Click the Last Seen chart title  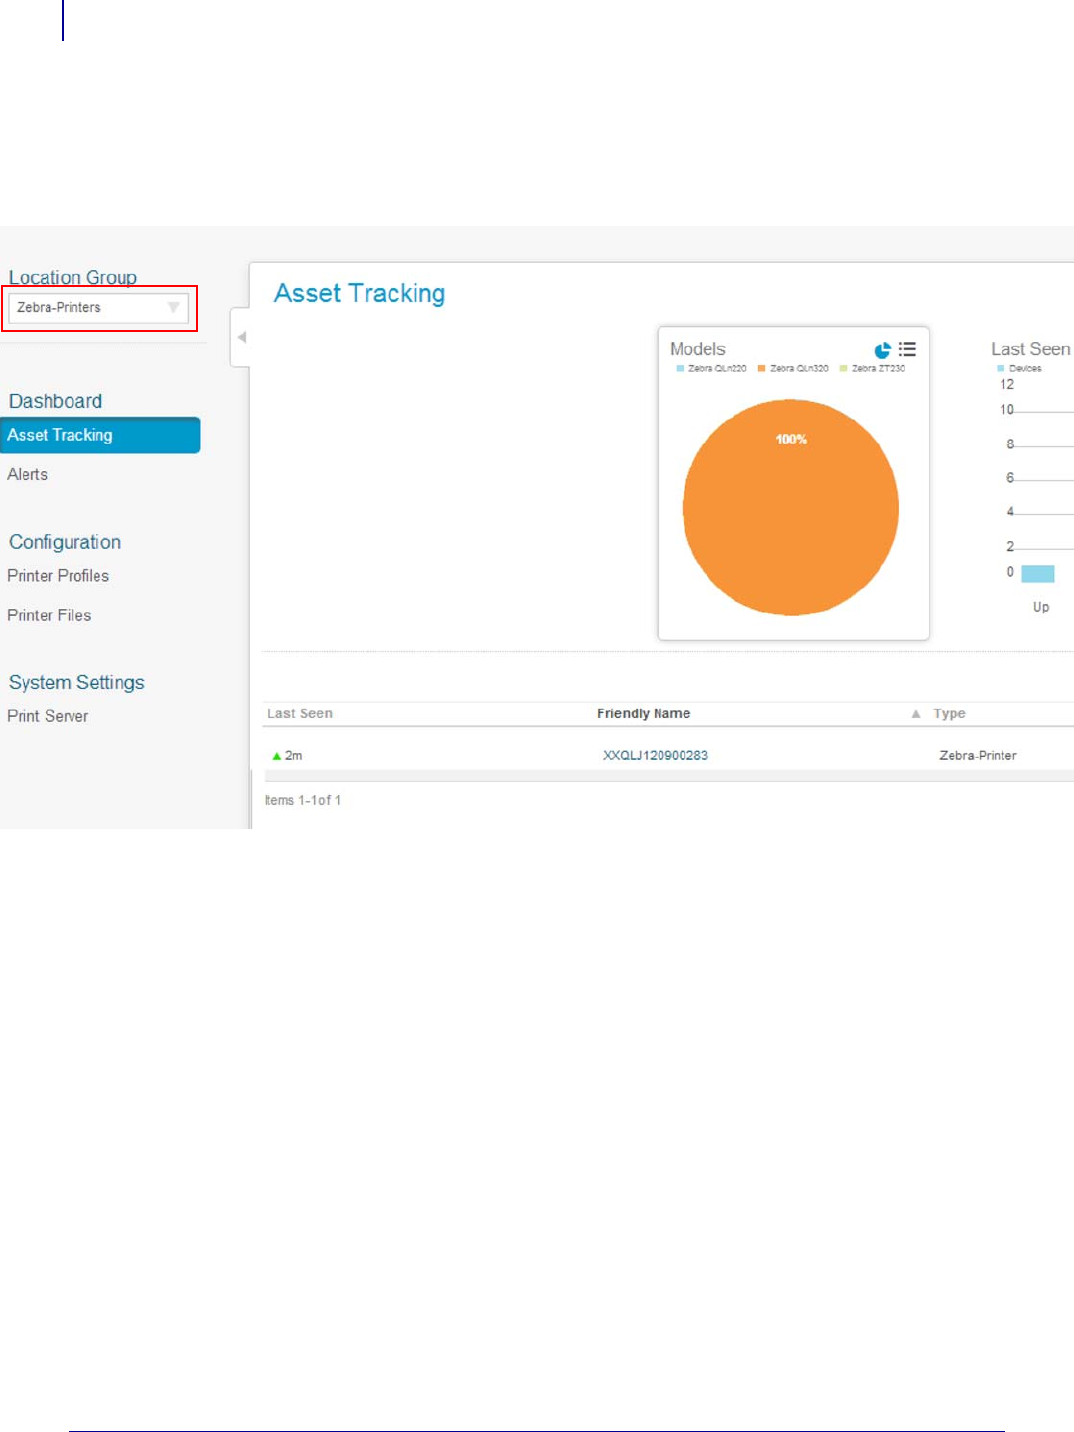[x=1031, y=349]
